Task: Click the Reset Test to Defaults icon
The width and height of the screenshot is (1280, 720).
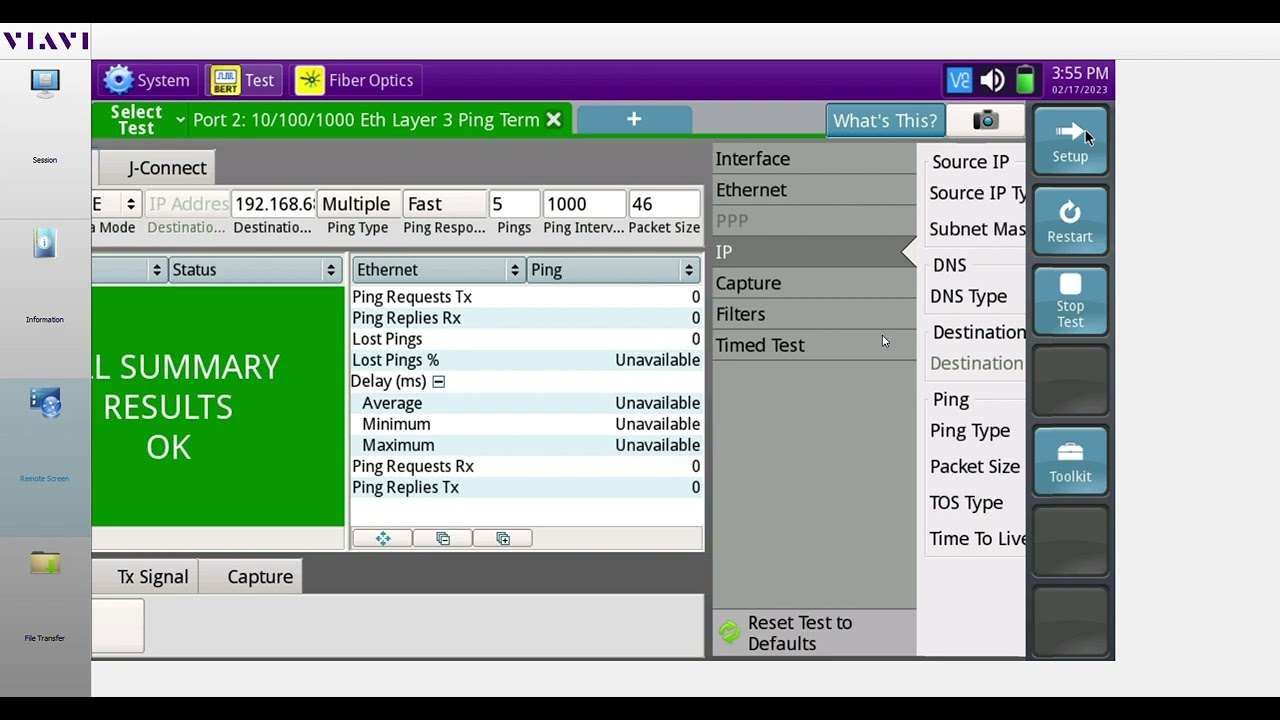Action: pyautogui.click(x=730, y=632)
